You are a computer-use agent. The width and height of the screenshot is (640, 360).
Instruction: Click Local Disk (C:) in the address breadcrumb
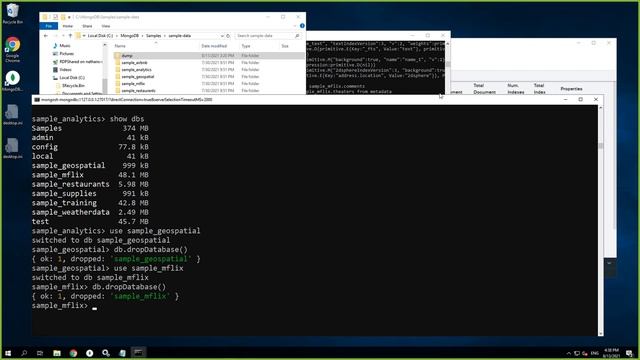pyautogui.click(x=100, y=36)
